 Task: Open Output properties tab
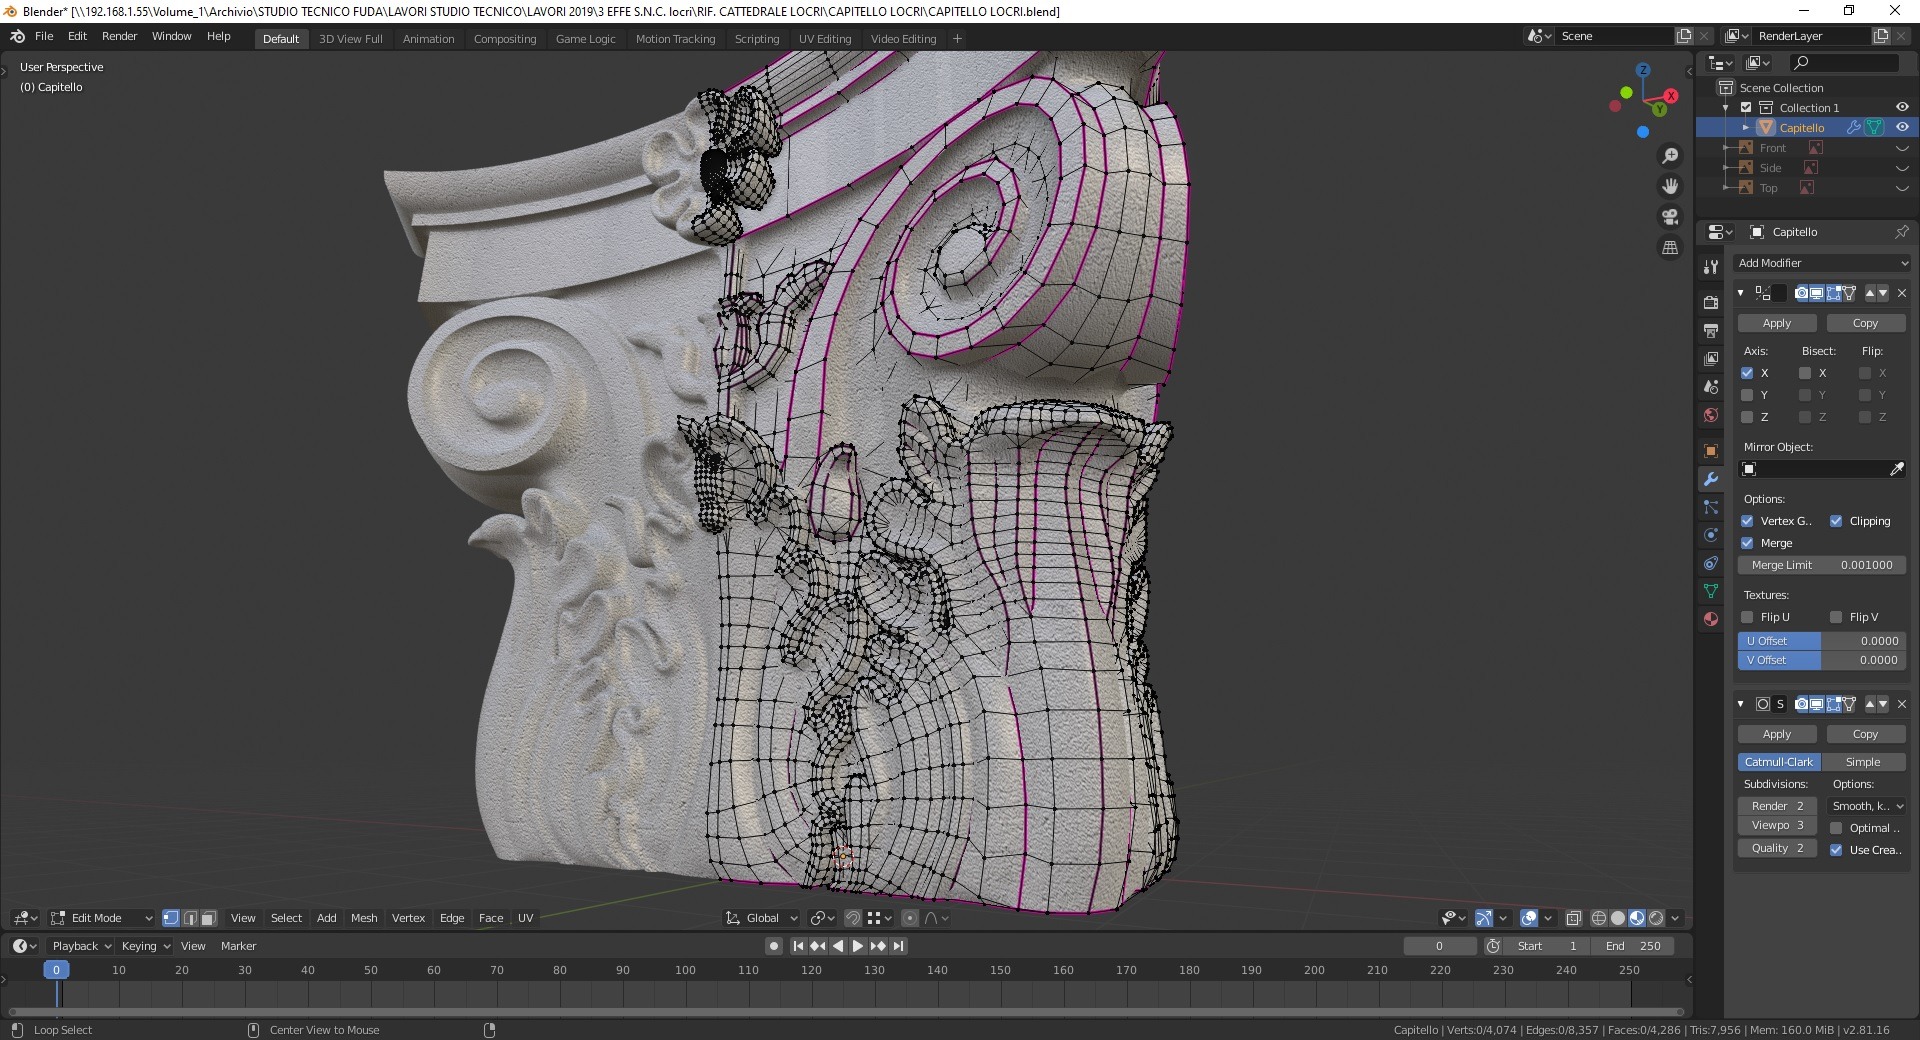coord(1711,330)
